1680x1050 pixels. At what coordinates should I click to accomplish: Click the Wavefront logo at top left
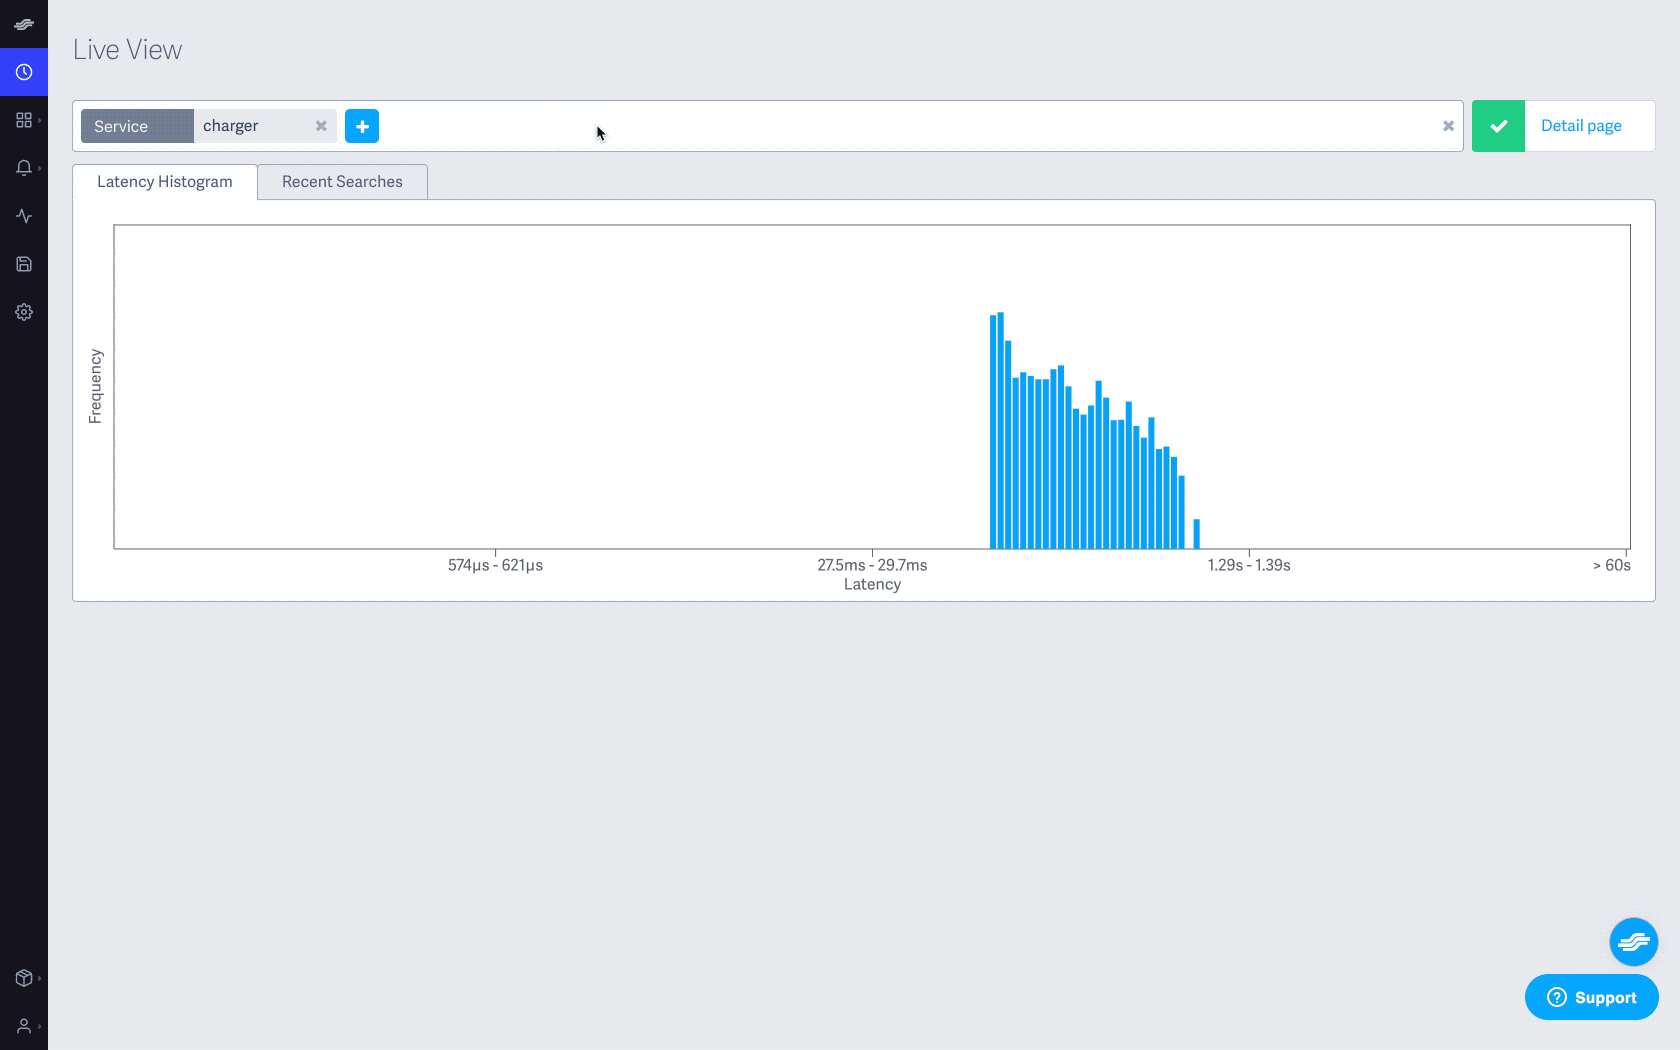click(24, 24)
